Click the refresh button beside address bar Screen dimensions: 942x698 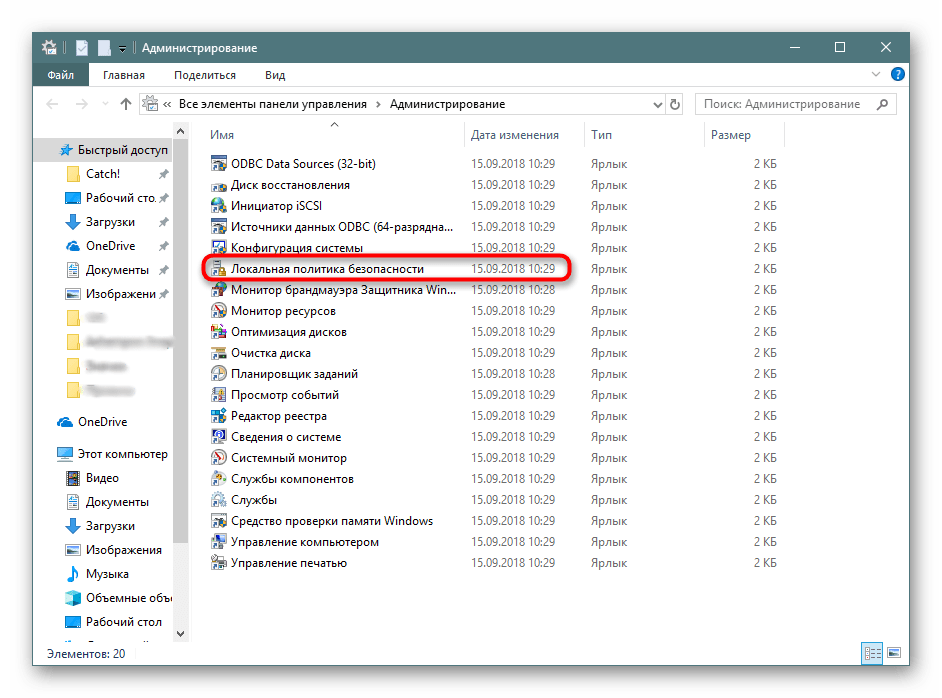click(675, 104)
